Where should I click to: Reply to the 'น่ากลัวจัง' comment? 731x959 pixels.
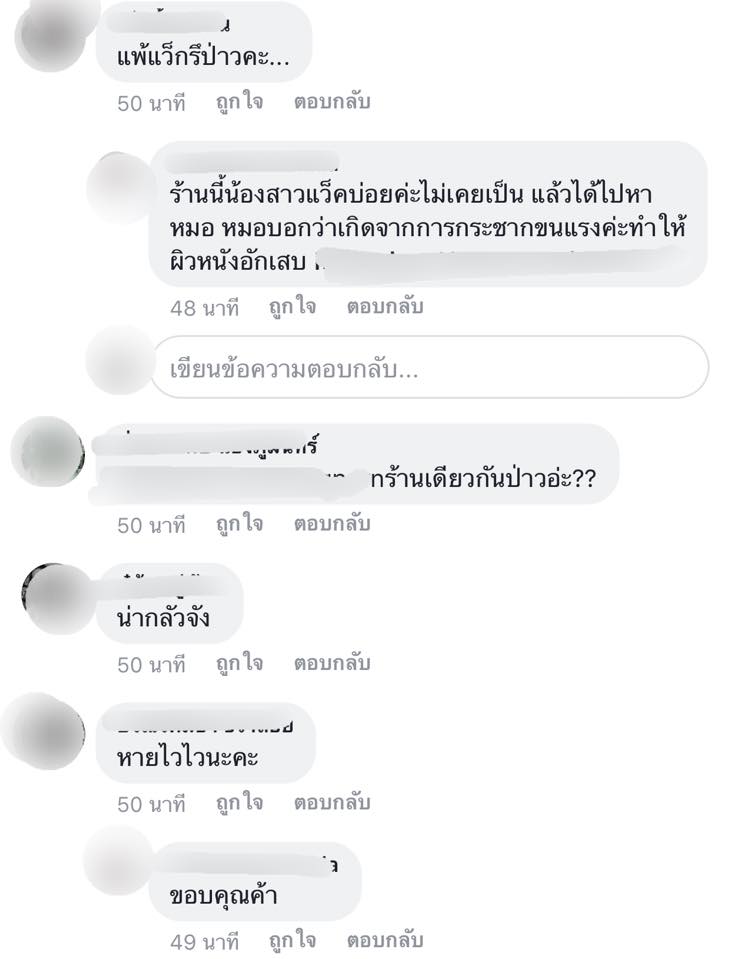pyautogui.click(x=332, y=663)
